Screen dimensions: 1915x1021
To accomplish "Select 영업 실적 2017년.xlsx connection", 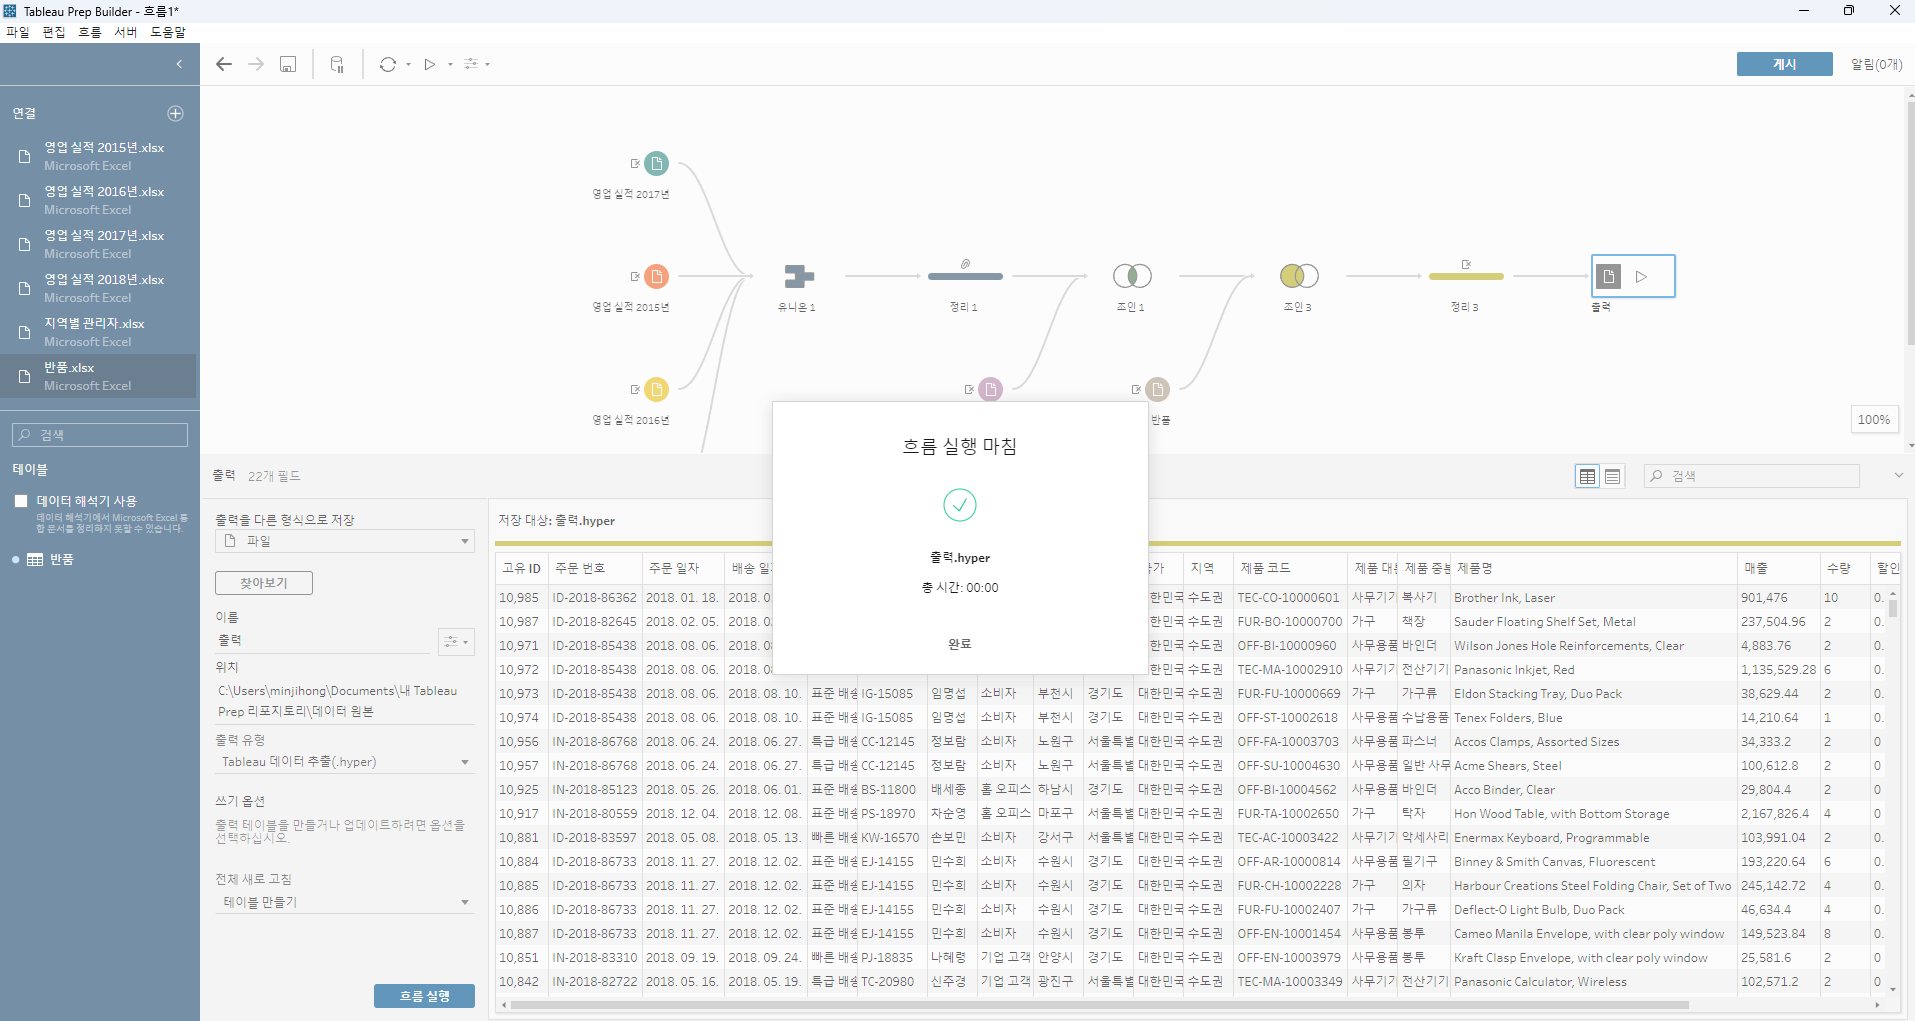I will (100, 244).
